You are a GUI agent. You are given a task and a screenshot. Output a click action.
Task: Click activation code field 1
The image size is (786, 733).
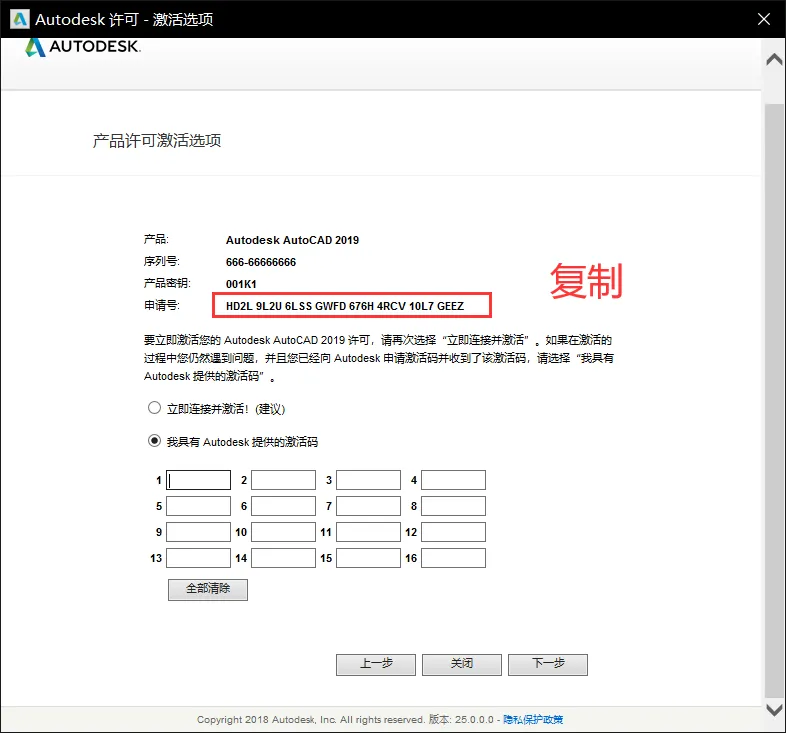point(199,480)
